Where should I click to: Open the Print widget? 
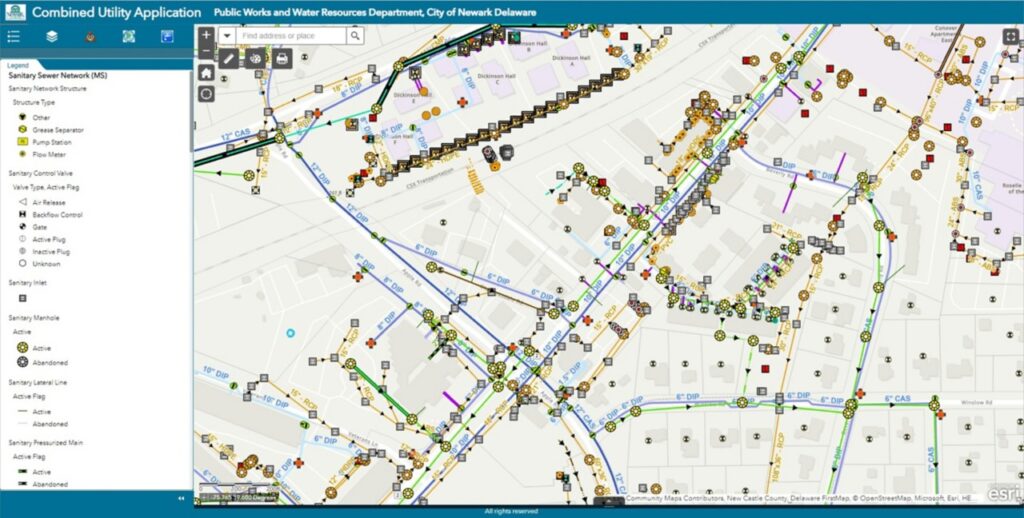pyautogui.click(x=281, y=58)
